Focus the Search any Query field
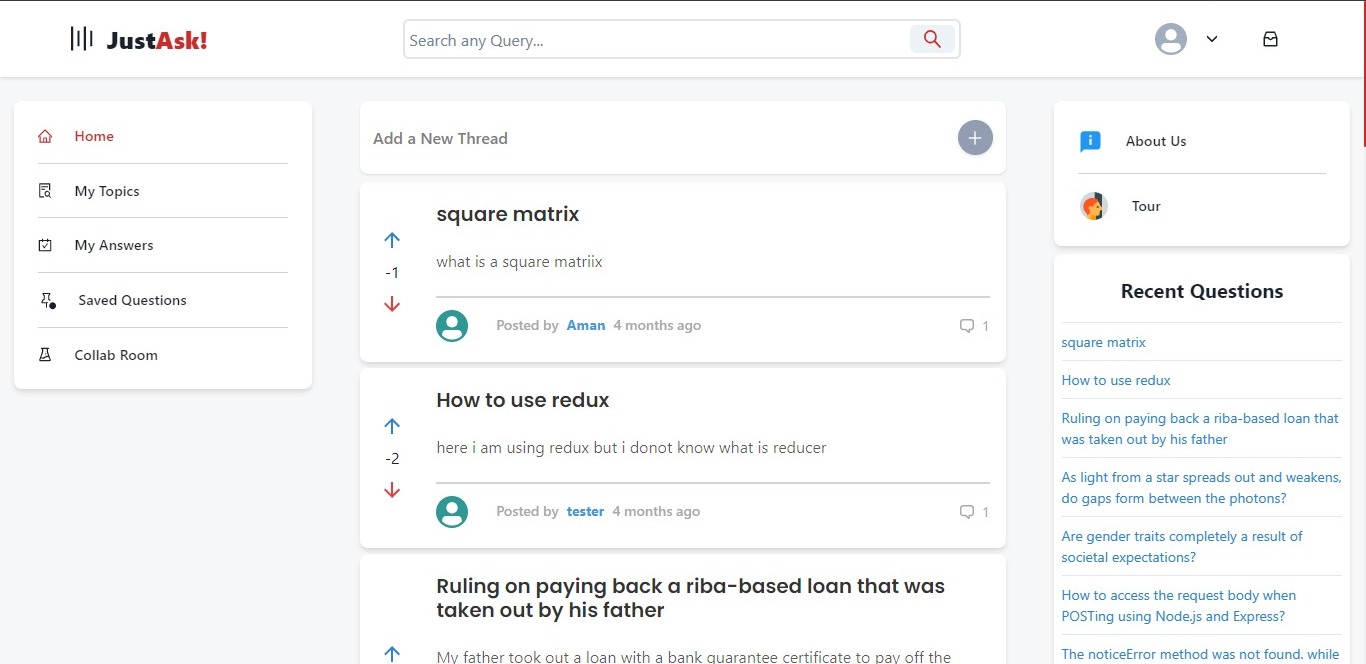The height and width of the screenshot is (664, 1366). click(656, 40)
